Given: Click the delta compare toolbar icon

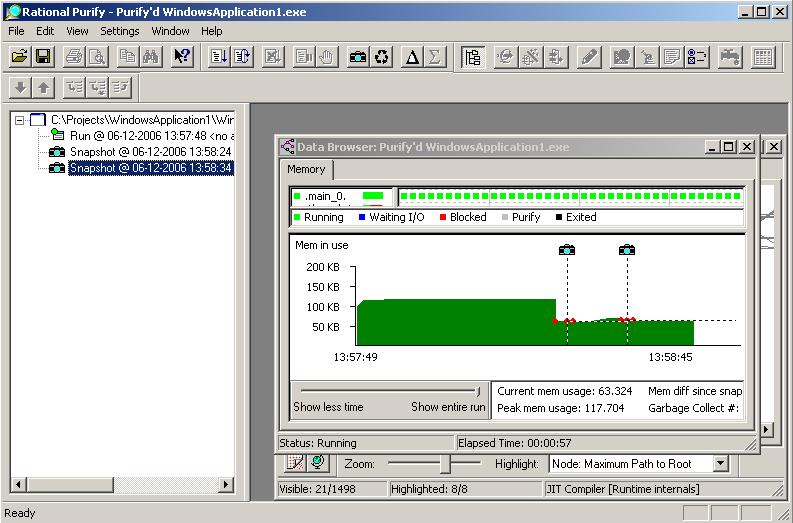Looking at the screenshot, I should (412, 57).
